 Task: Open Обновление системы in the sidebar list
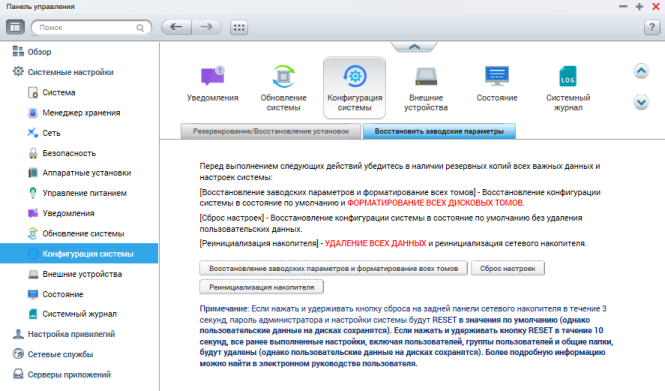pyautogui.click(x=83, y=234)
